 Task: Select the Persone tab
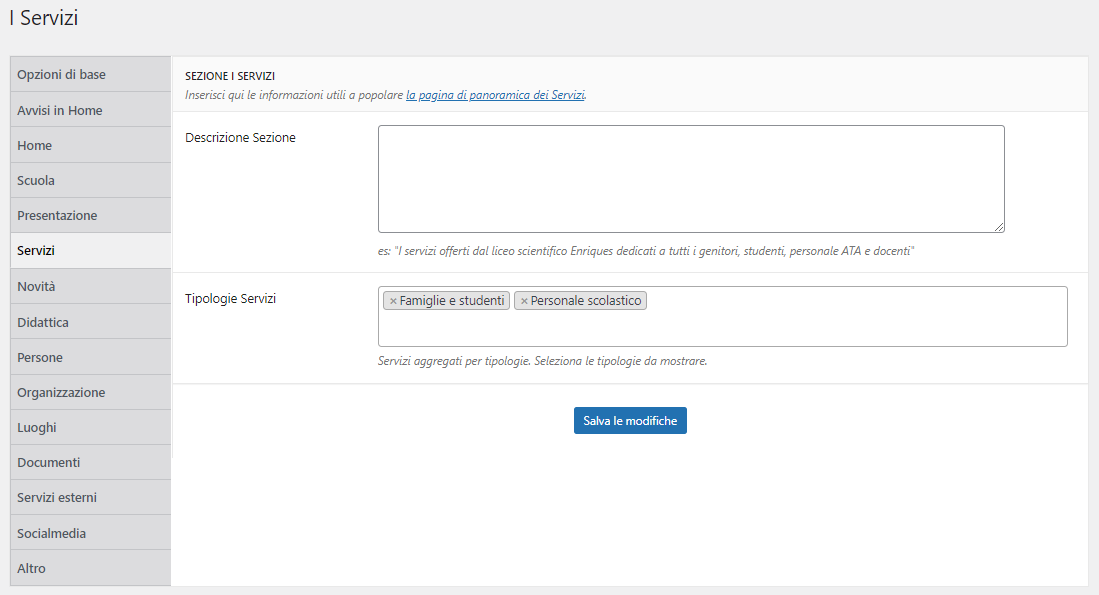[x=90, y=357]
